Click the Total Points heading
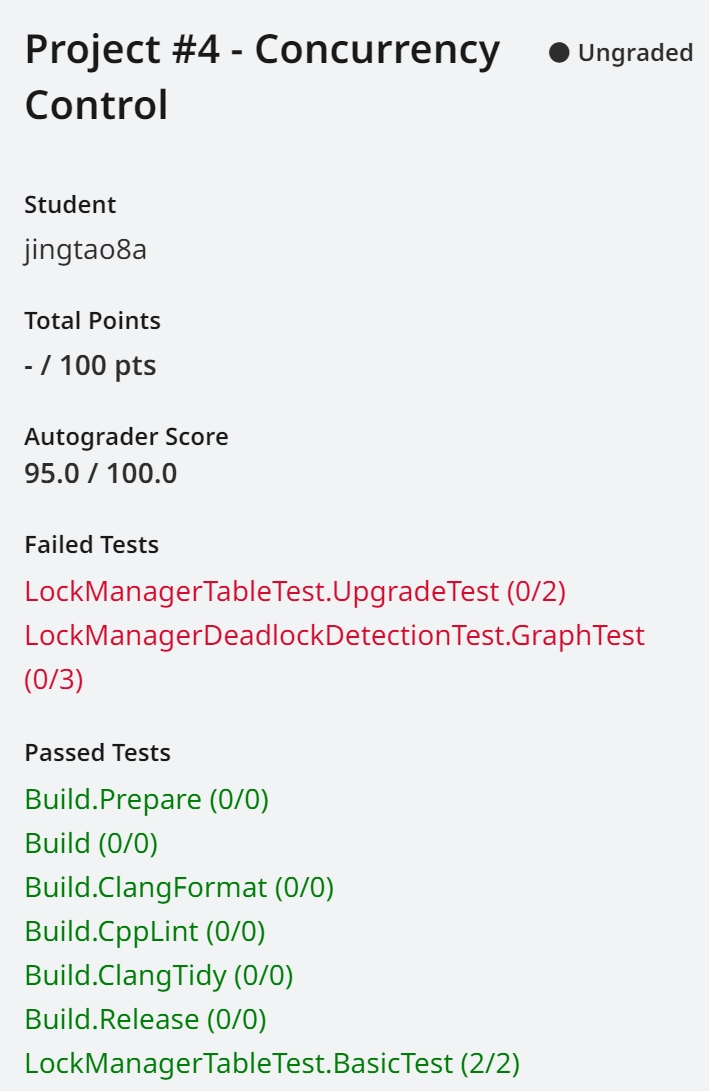The image size is (709, 1091). [x=93, y=321]
